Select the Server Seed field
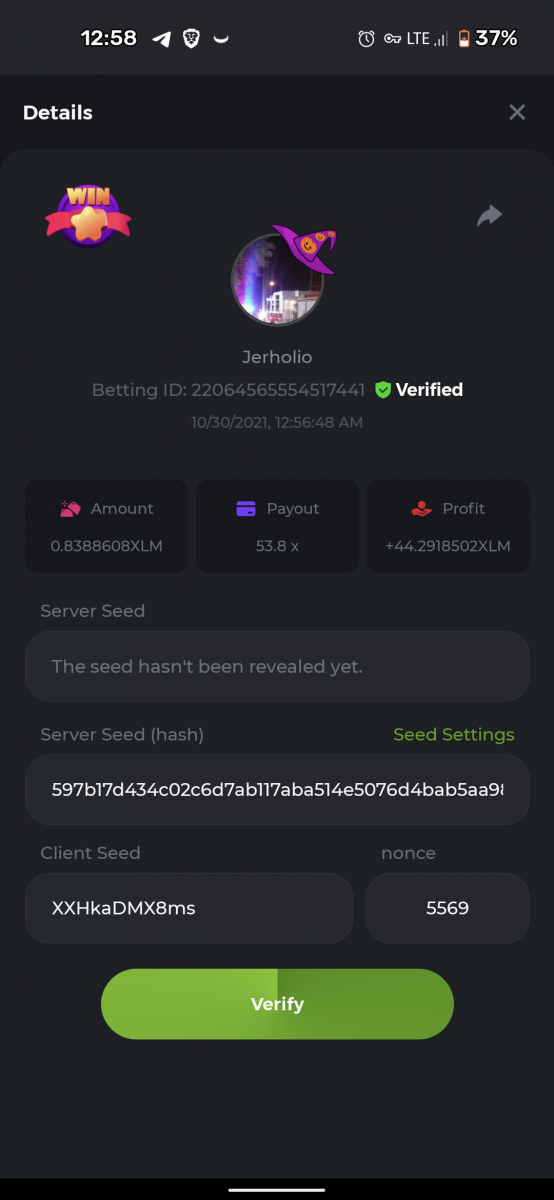 277,666
